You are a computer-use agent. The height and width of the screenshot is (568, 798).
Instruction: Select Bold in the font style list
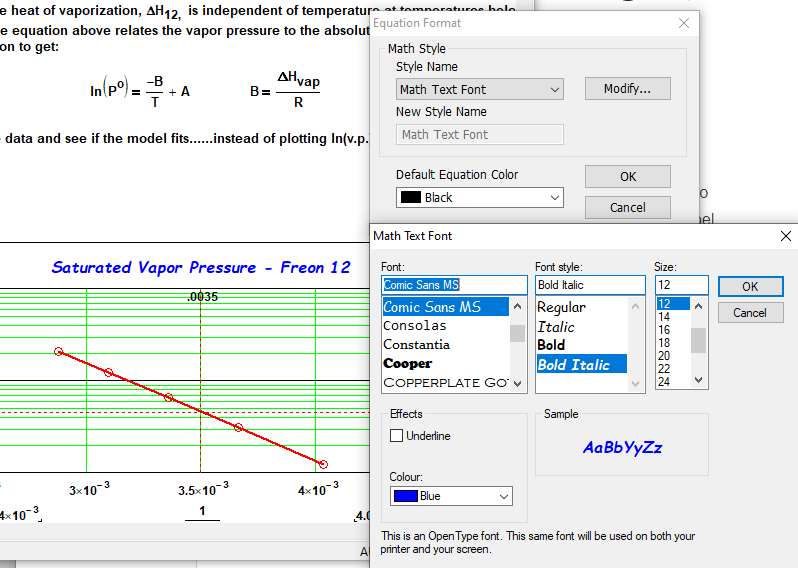click(551, 345)
